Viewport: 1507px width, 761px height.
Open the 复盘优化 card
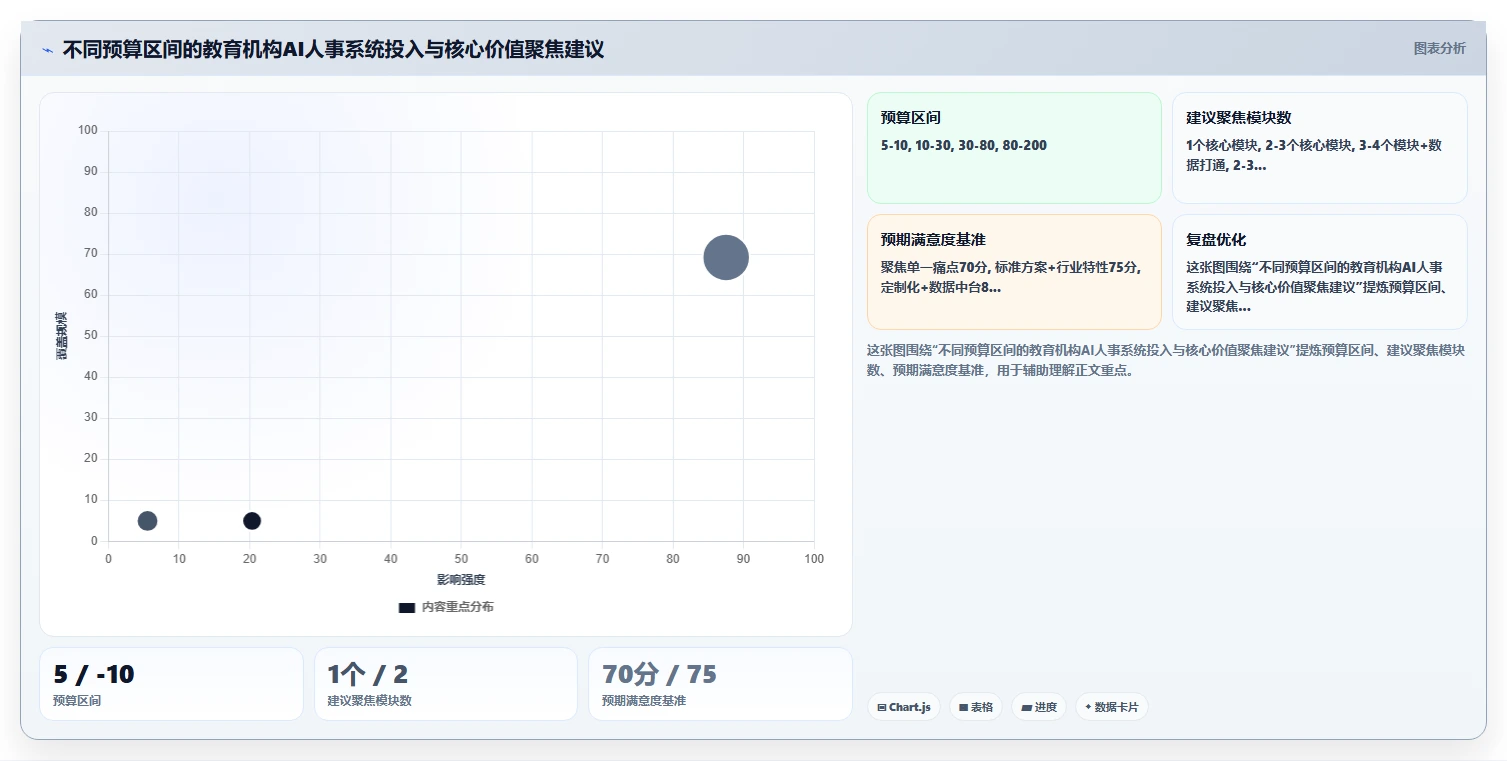click(1319, 272)
